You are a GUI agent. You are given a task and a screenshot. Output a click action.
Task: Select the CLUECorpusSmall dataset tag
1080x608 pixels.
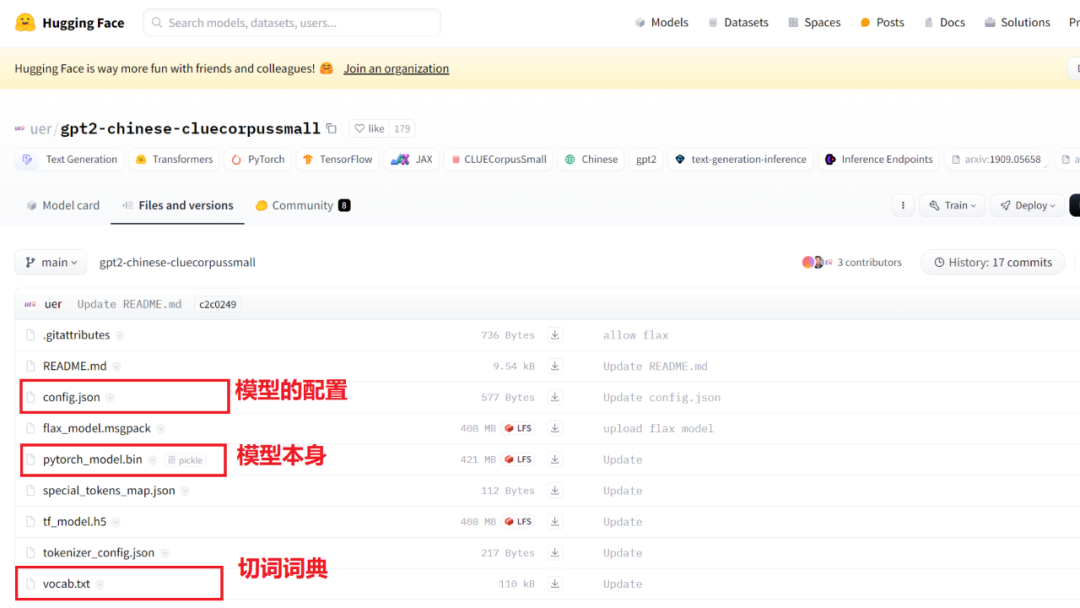coord(499,159)
